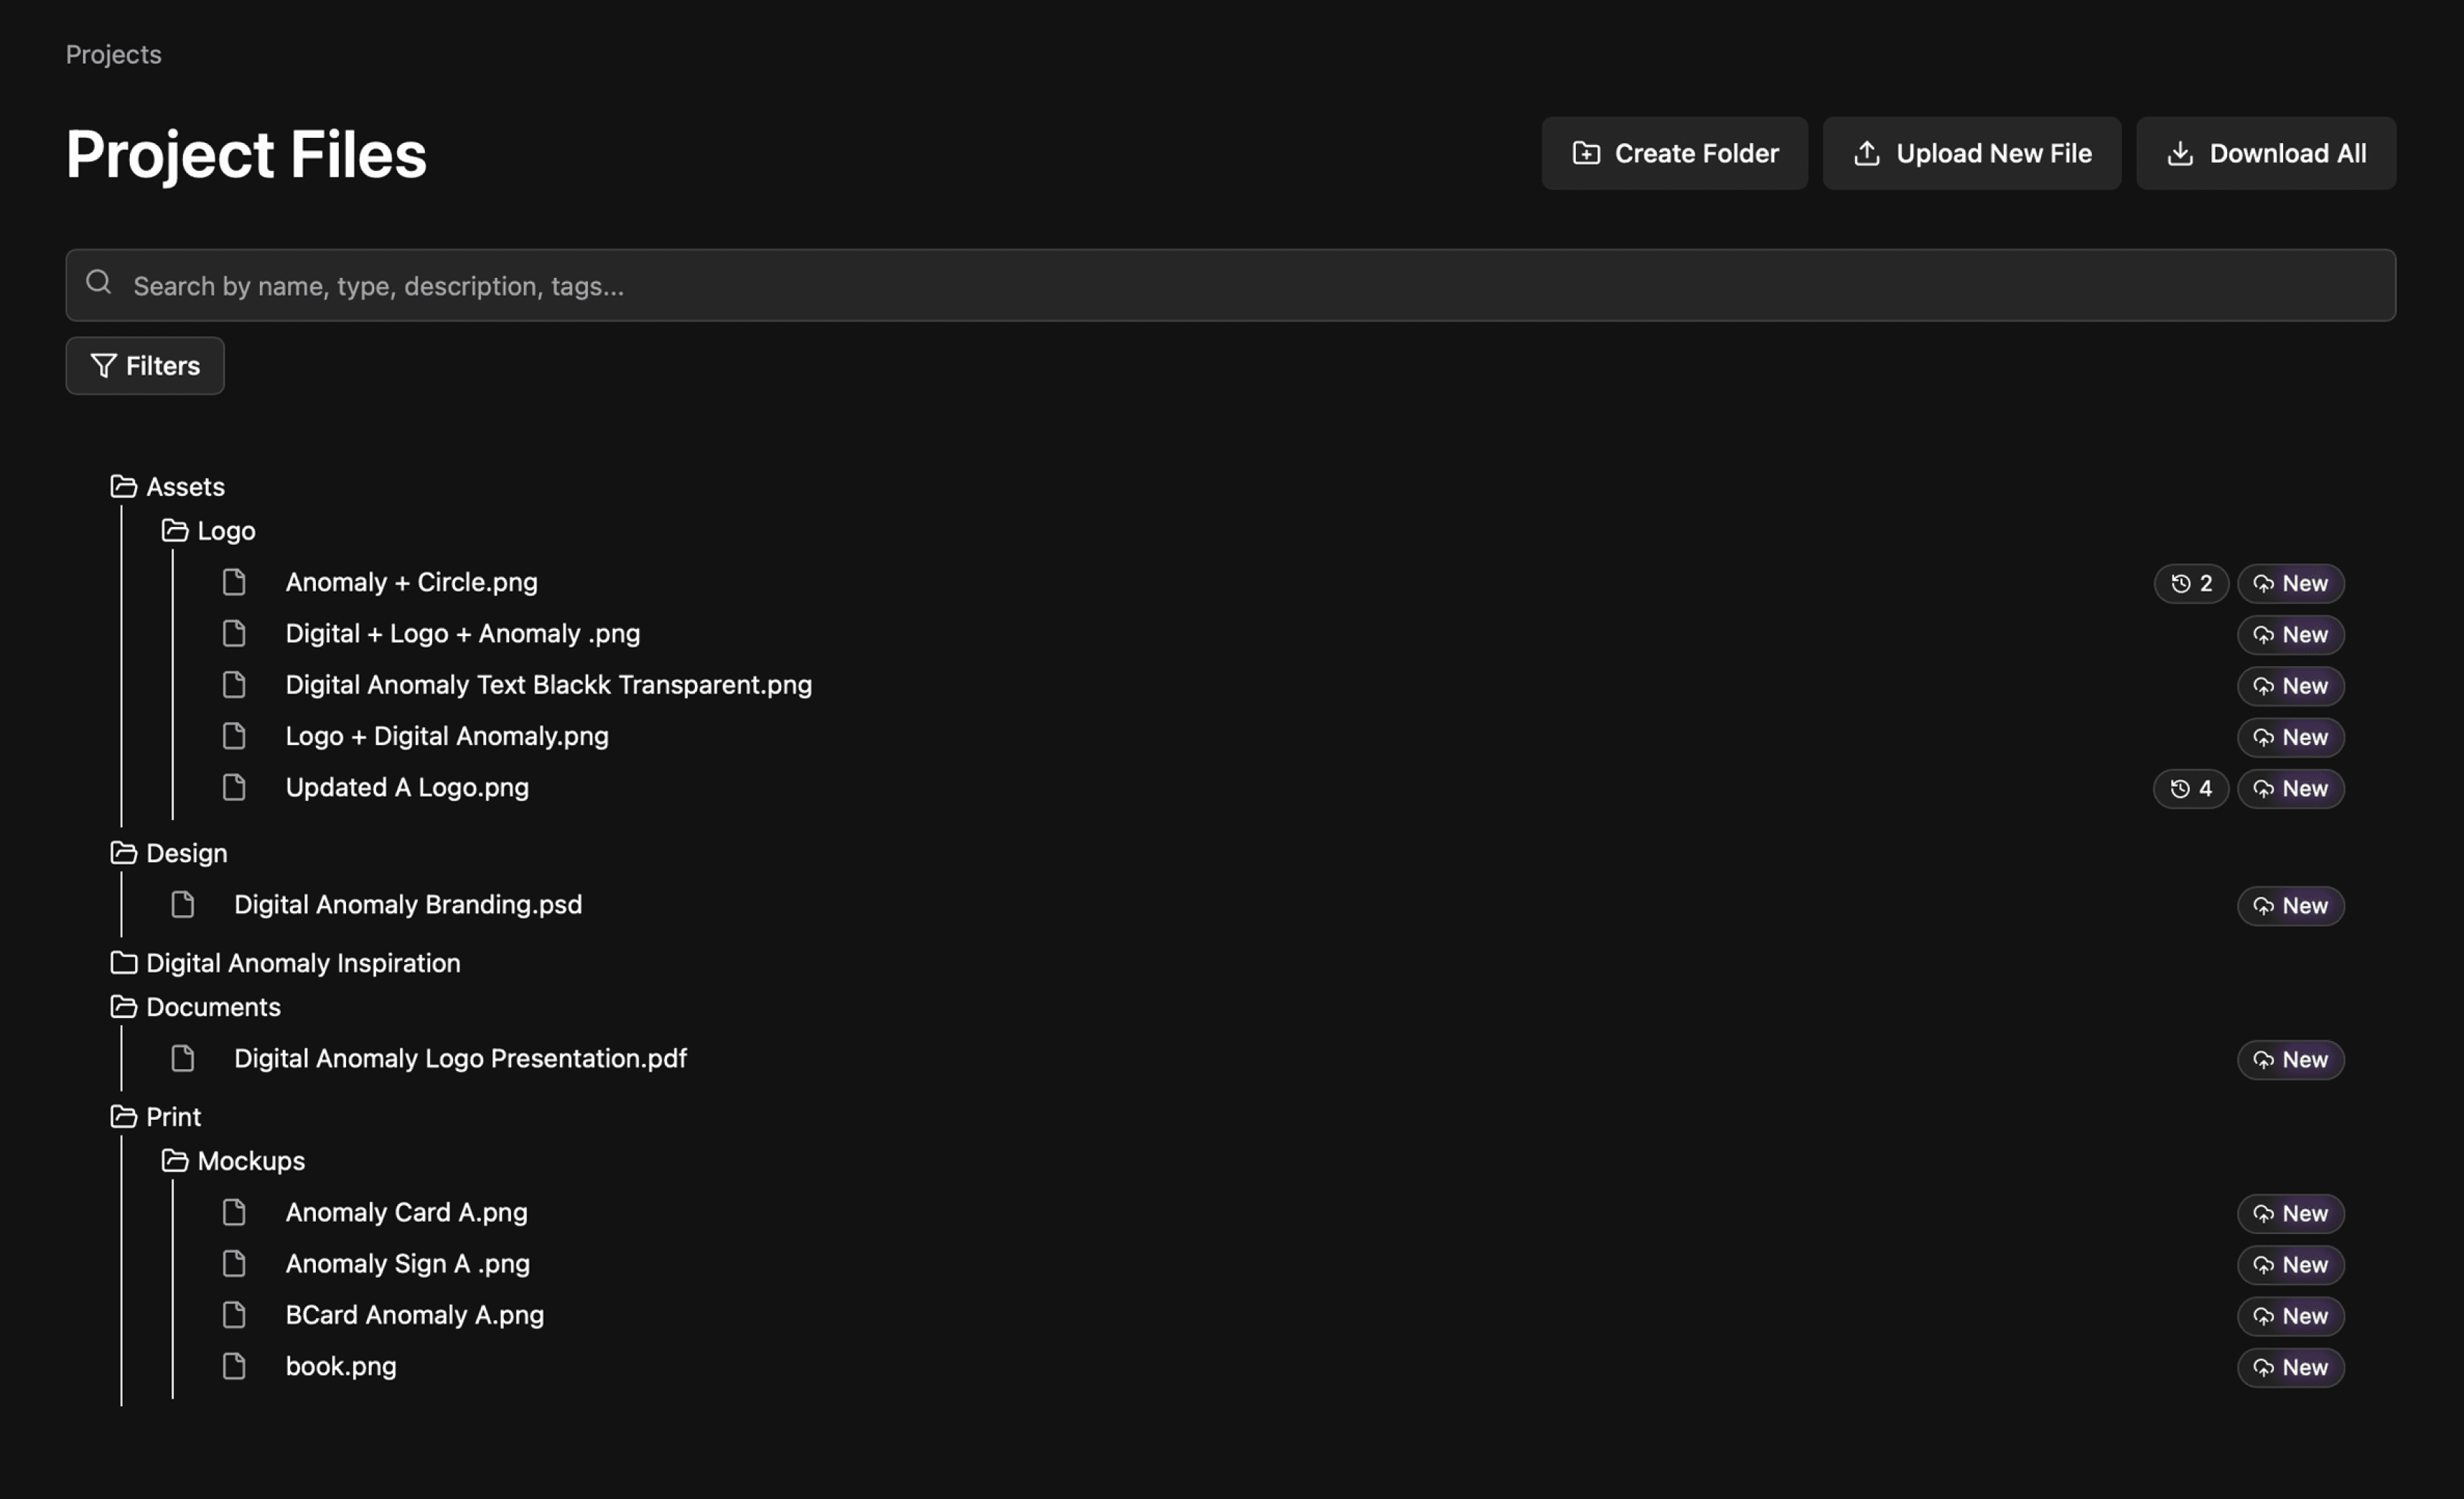Screen dimensions: 2464x1499
Task: Open the Filters dropdown
Action: point(145,366)
